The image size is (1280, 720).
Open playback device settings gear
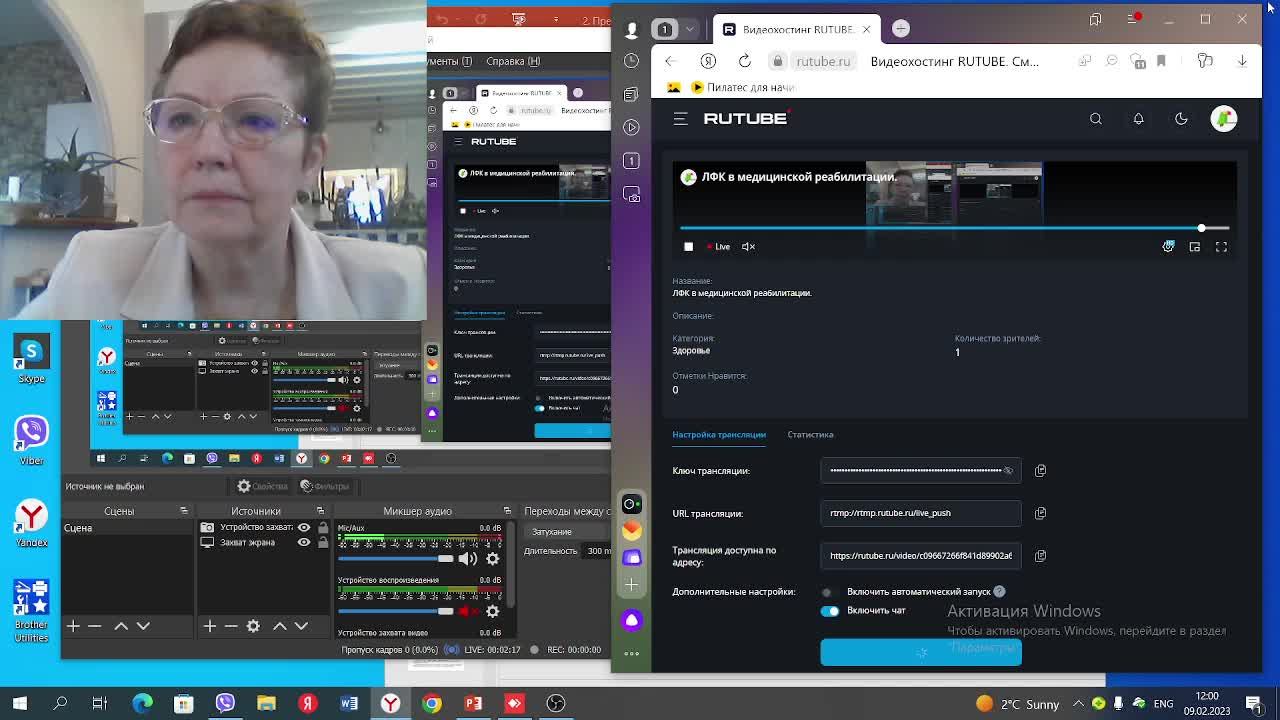point(492,611)
